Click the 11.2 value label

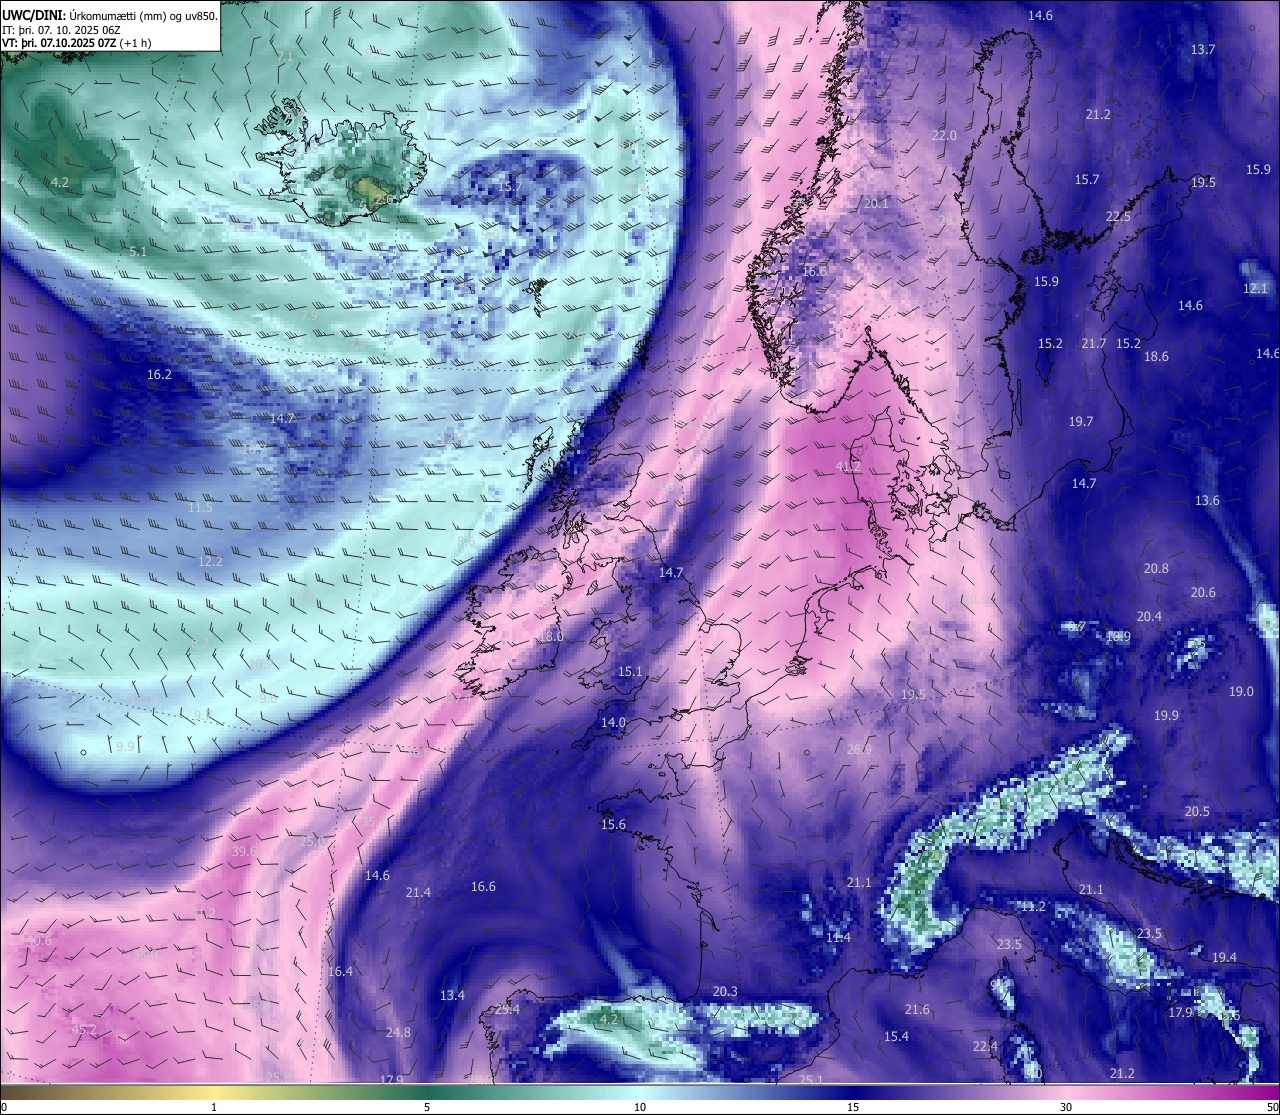[1032, 906]
